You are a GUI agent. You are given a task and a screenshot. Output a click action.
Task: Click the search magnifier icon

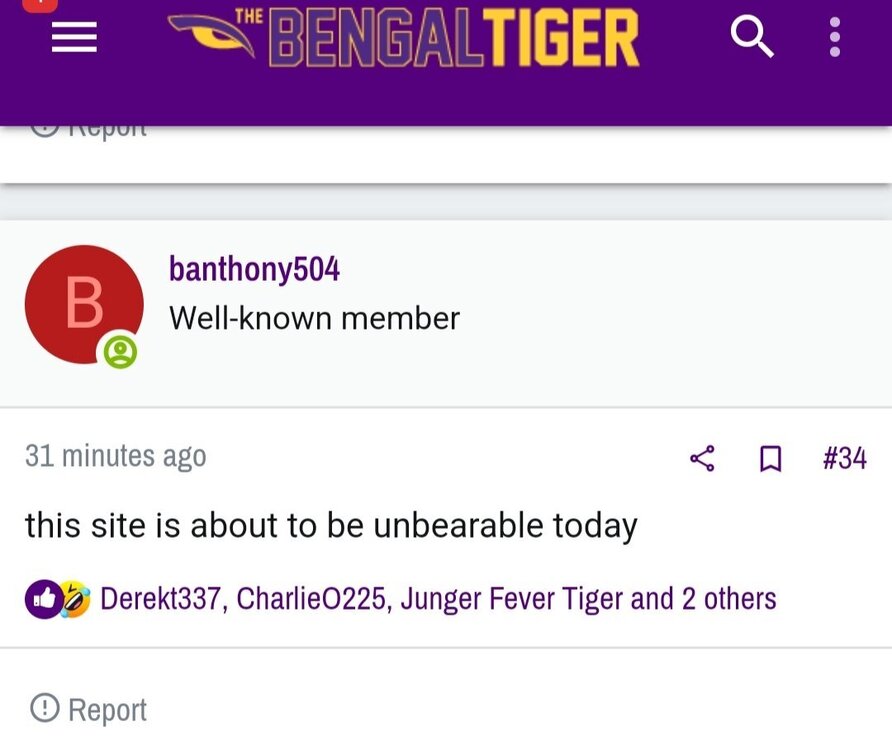click(752, 38)
